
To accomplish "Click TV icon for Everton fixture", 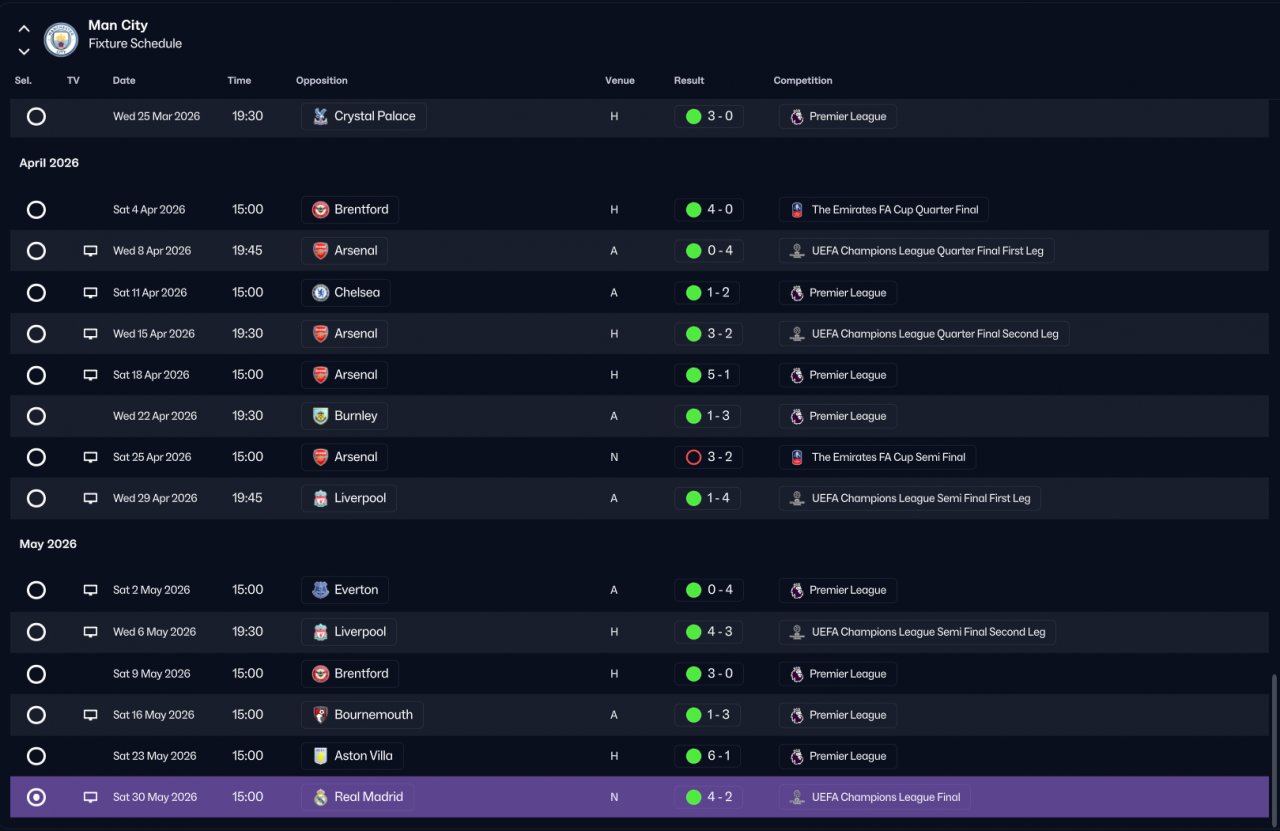I will [90, 590].
